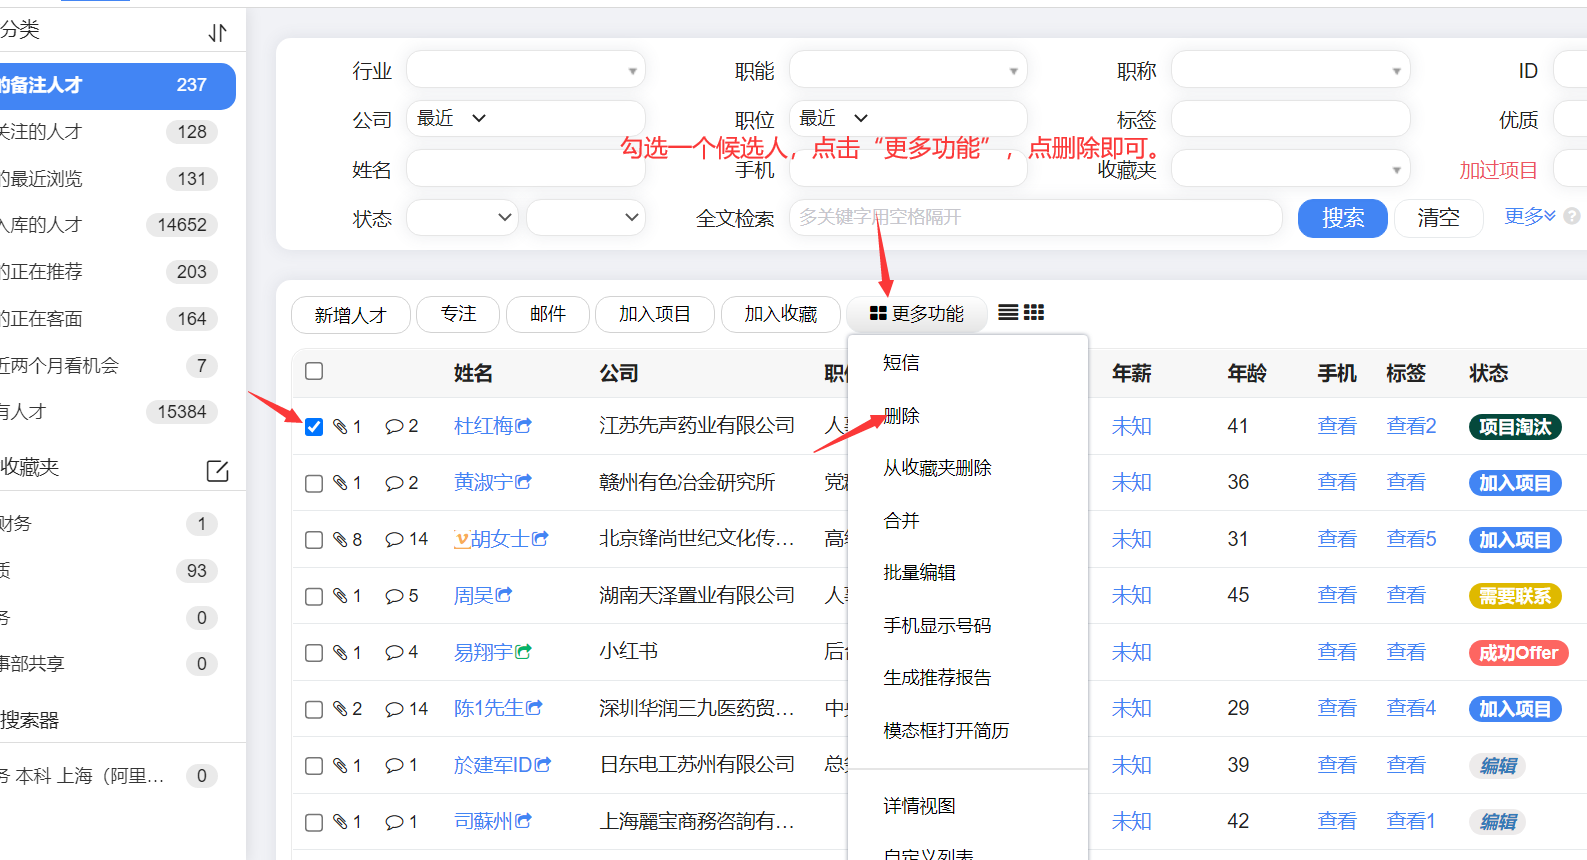Viewport: 1587px width, 860px height.
Task: Click the blue 搜索 button
Action: click(1342, 218)
